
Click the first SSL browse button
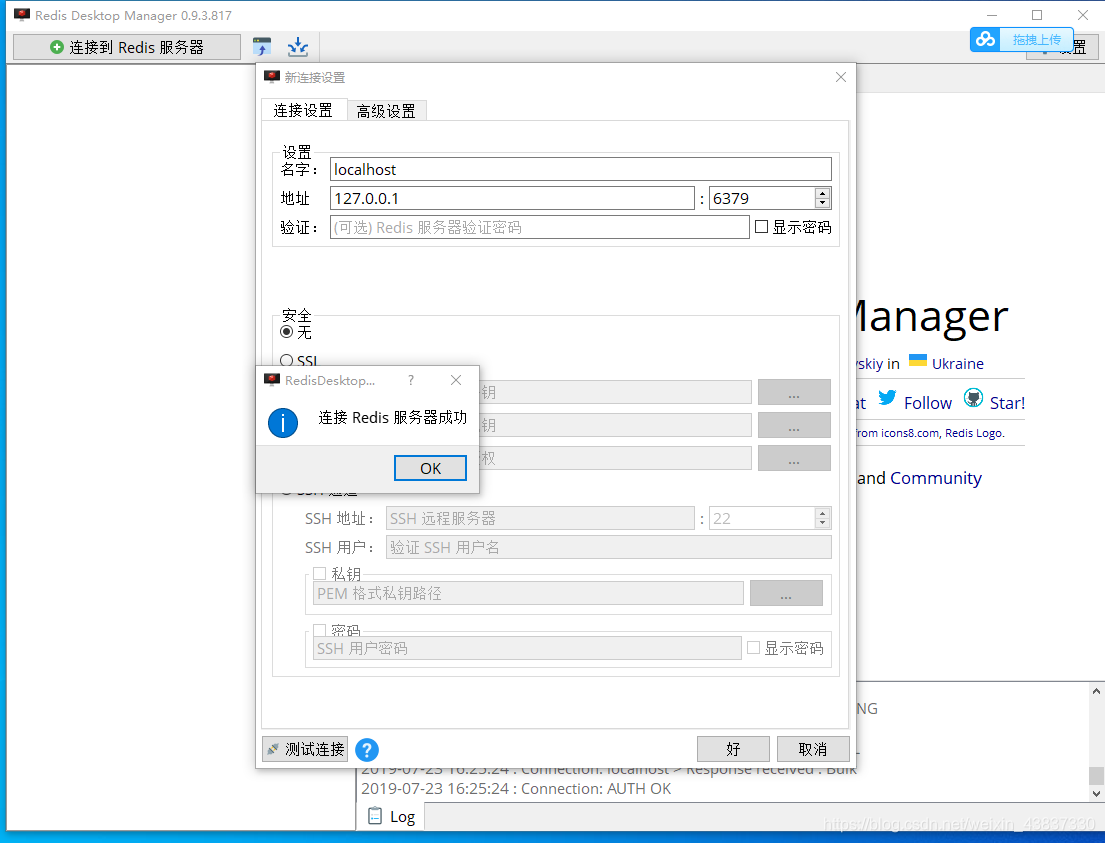[794, 392]
